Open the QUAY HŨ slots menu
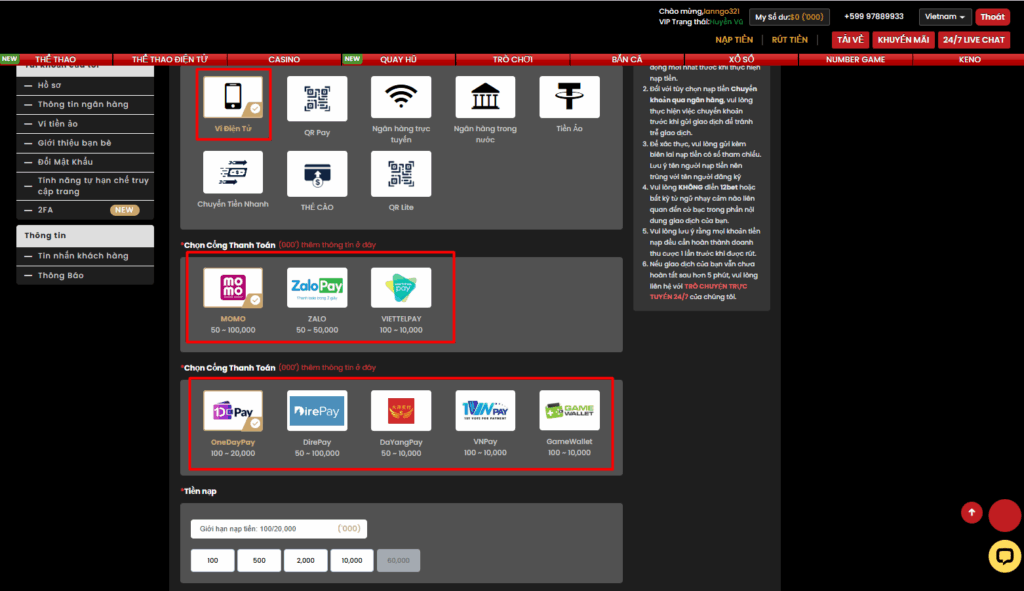Viewport: 1024px width, 591px height. tap(398, 59)
